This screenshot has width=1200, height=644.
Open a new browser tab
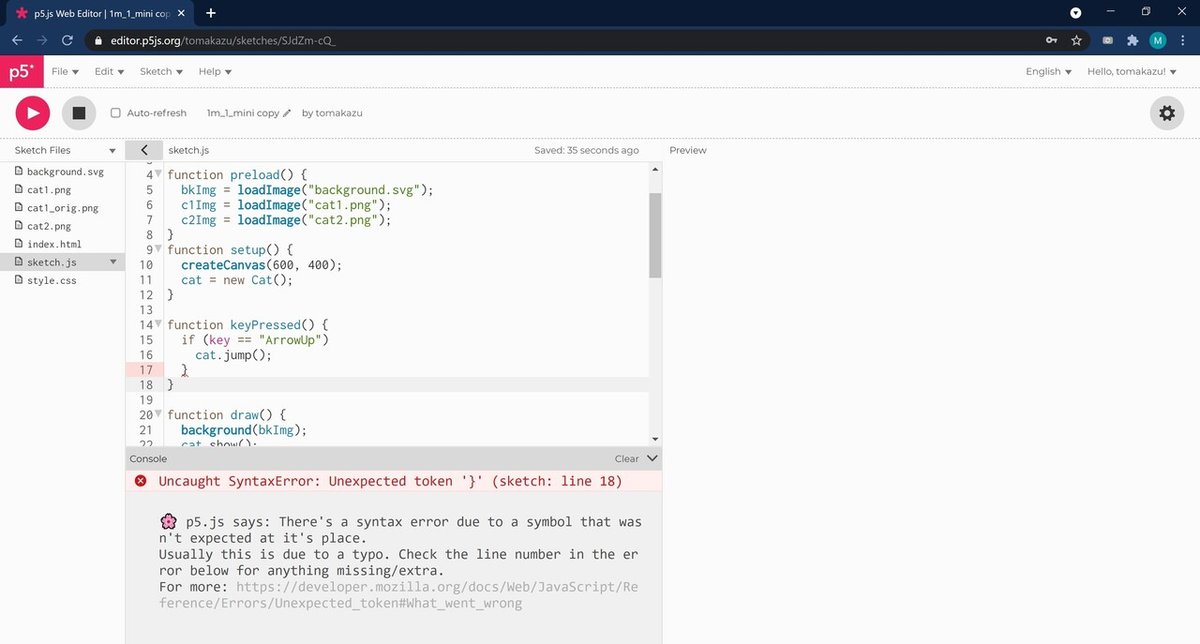[x=211, y=13]
